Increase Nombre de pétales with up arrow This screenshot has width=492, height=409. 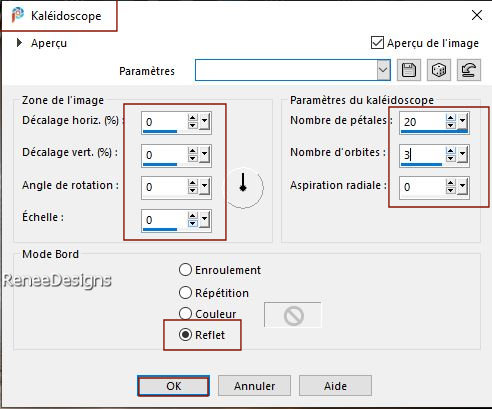click(451, 118)
